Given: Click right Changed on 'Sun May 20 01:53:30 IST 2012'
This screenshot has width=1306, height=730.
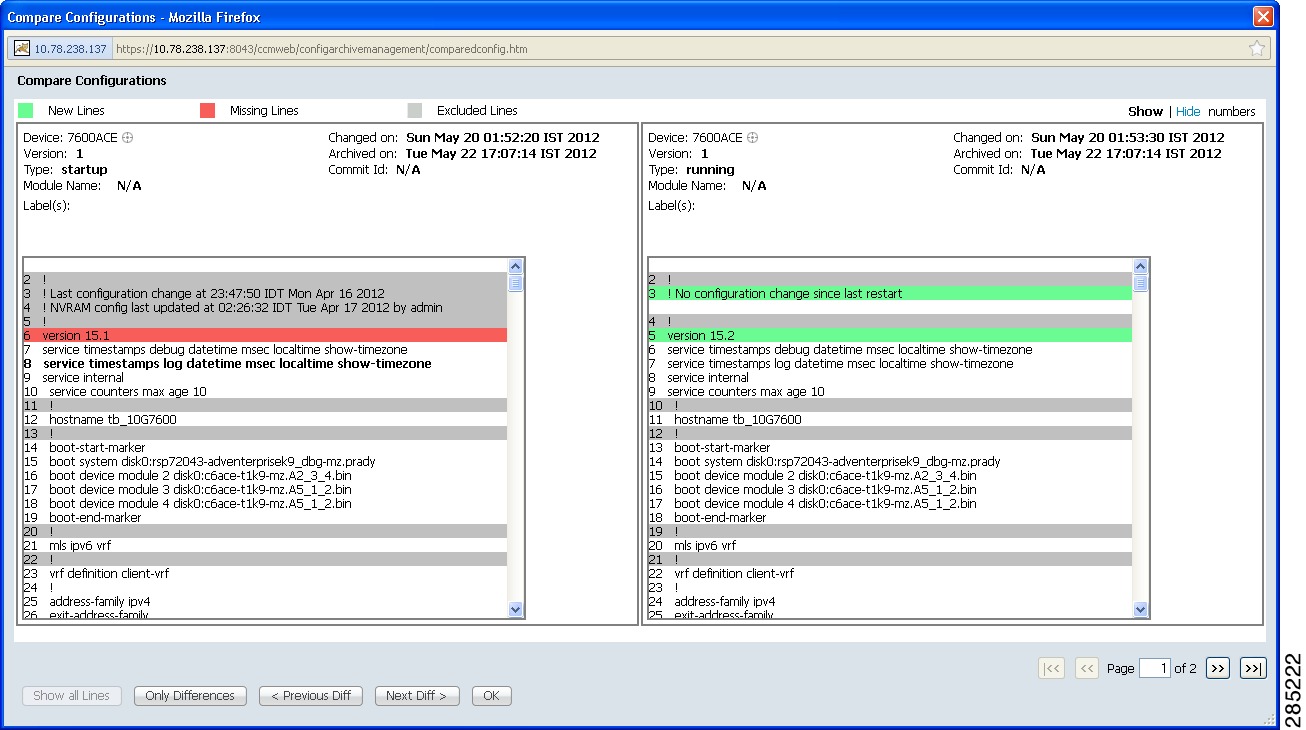Looking at the screenshot, I should [x=1128, y=138].
